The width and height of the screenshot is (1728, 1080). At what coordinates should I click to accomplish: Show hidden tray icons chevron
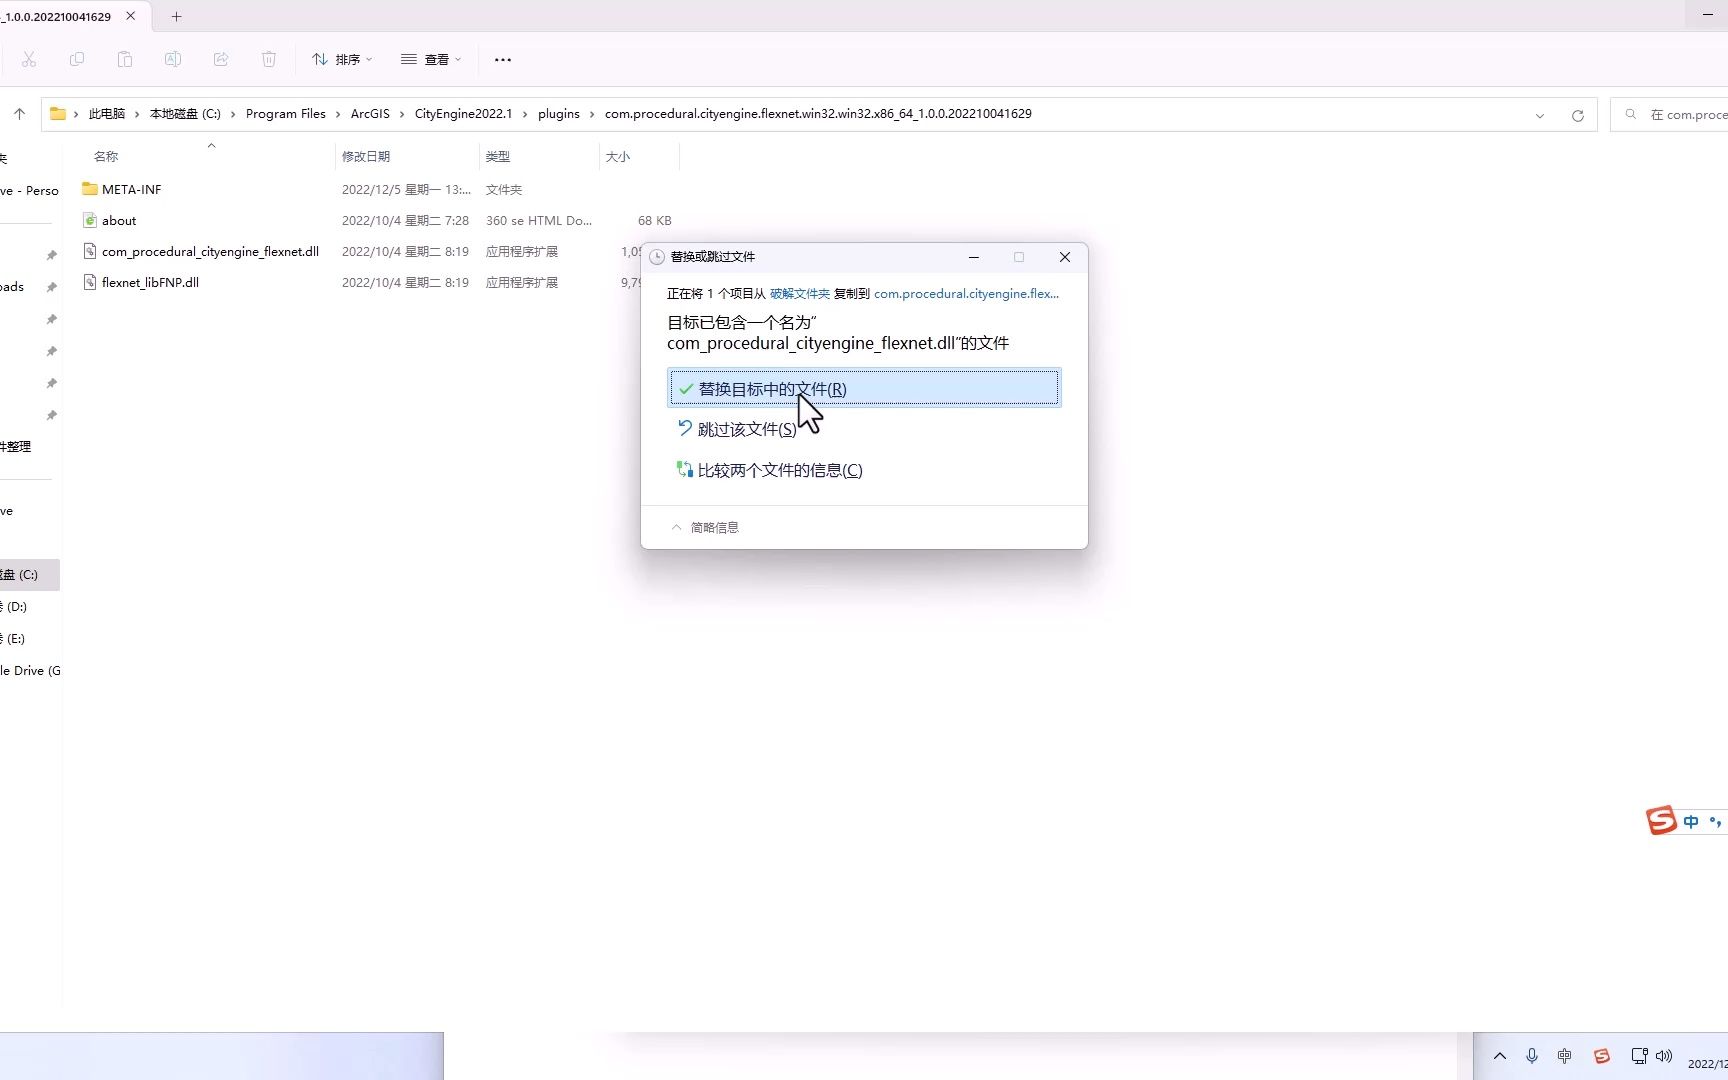[1500, 1056]
